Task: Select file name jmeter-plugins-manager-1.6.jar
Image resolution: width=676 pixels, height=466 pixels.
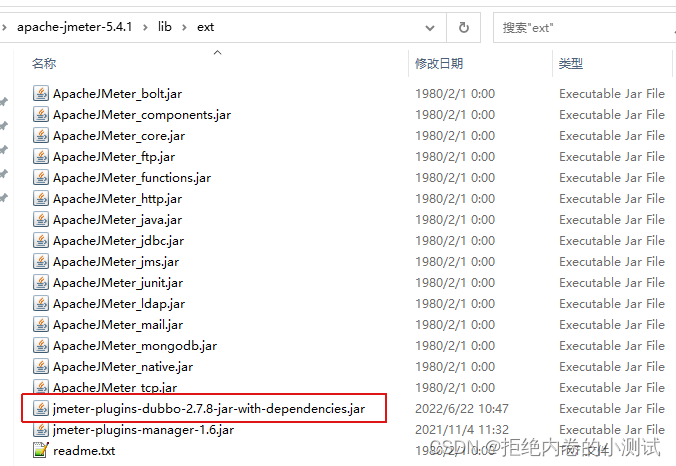Action: tap(144, 430)
